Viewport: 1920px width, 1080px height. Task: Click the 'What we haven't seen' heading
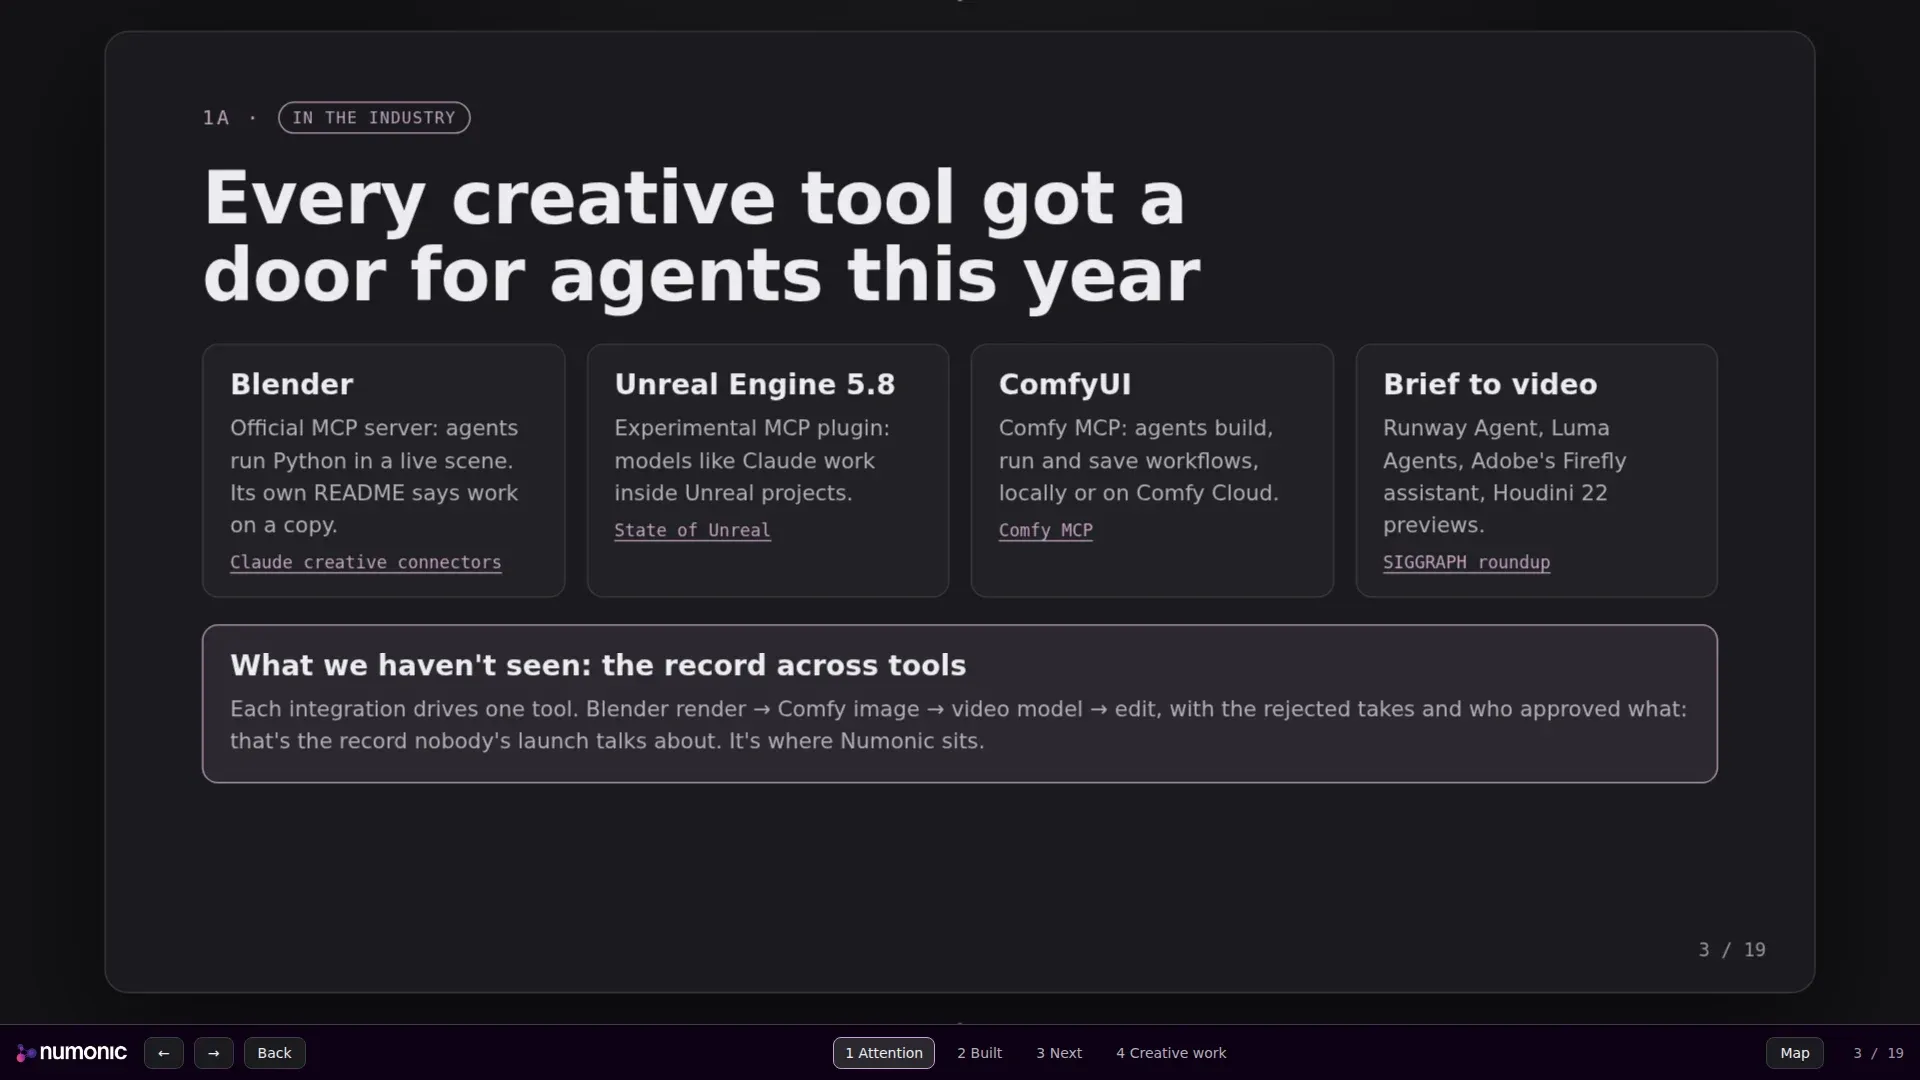click(598, 665)
